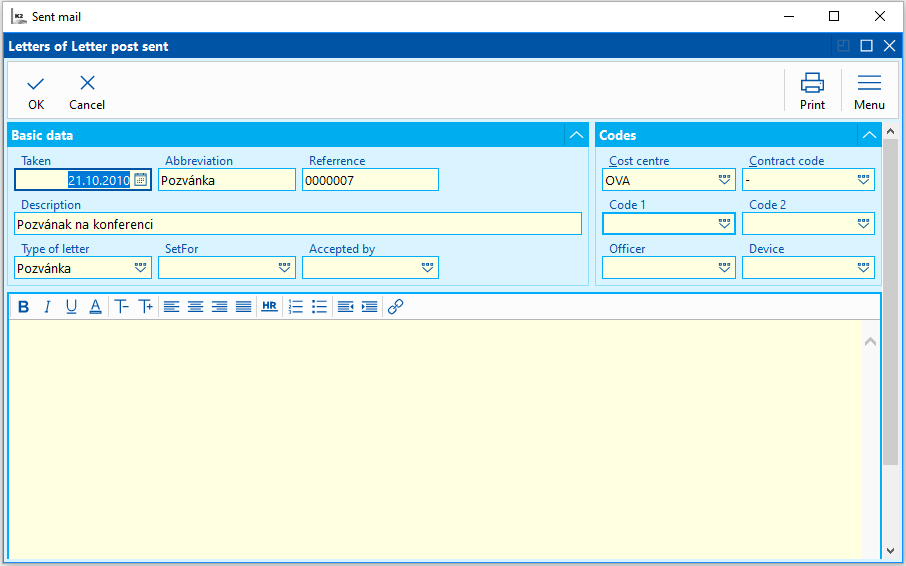The height and width of the screenshot is (566, 906).
Task: Open the hamburger Menu
Action: pos(869,91)
